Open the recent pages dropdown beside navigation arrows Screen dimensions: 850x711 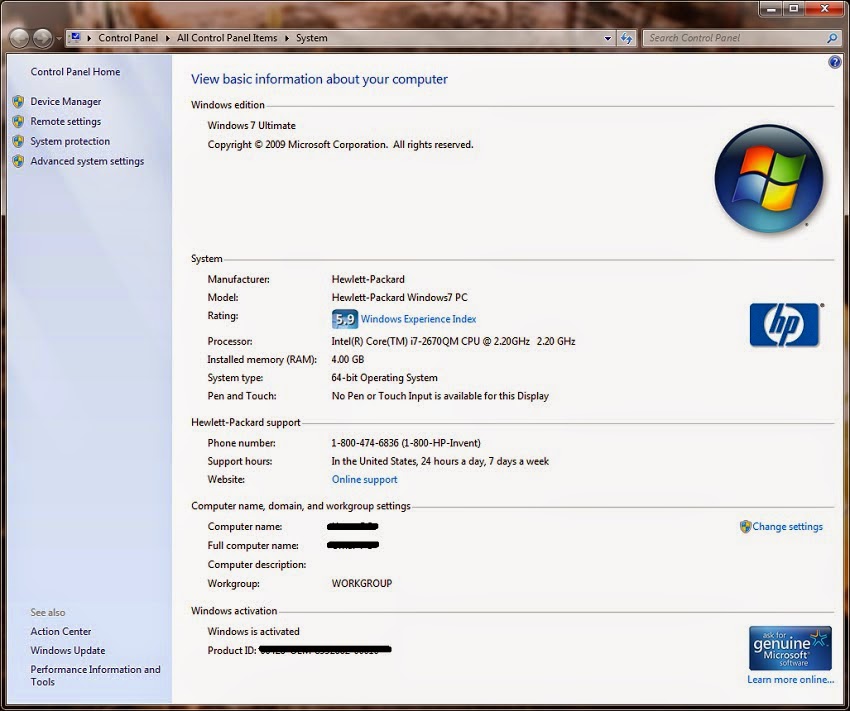coord(57,38)
